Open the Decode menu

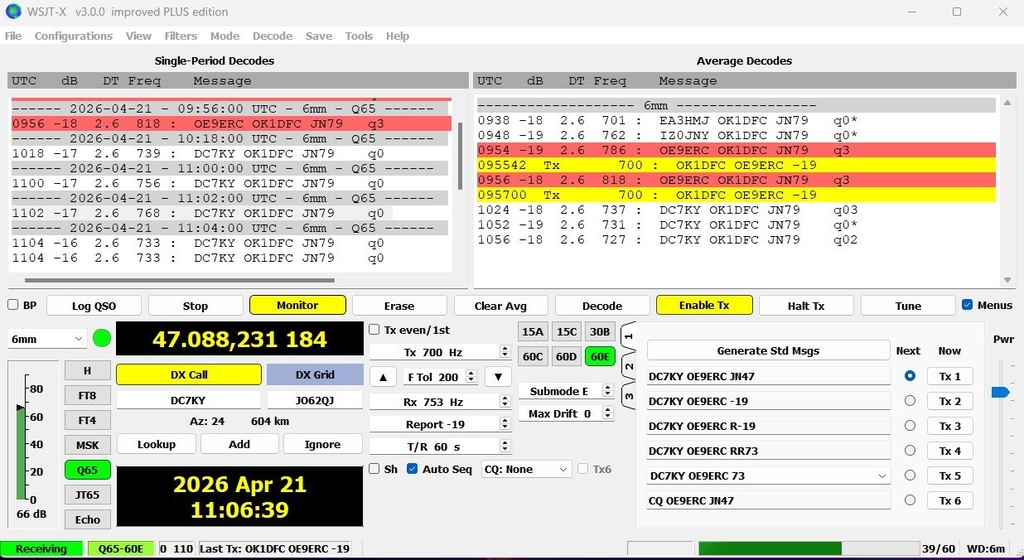[272, 36]
